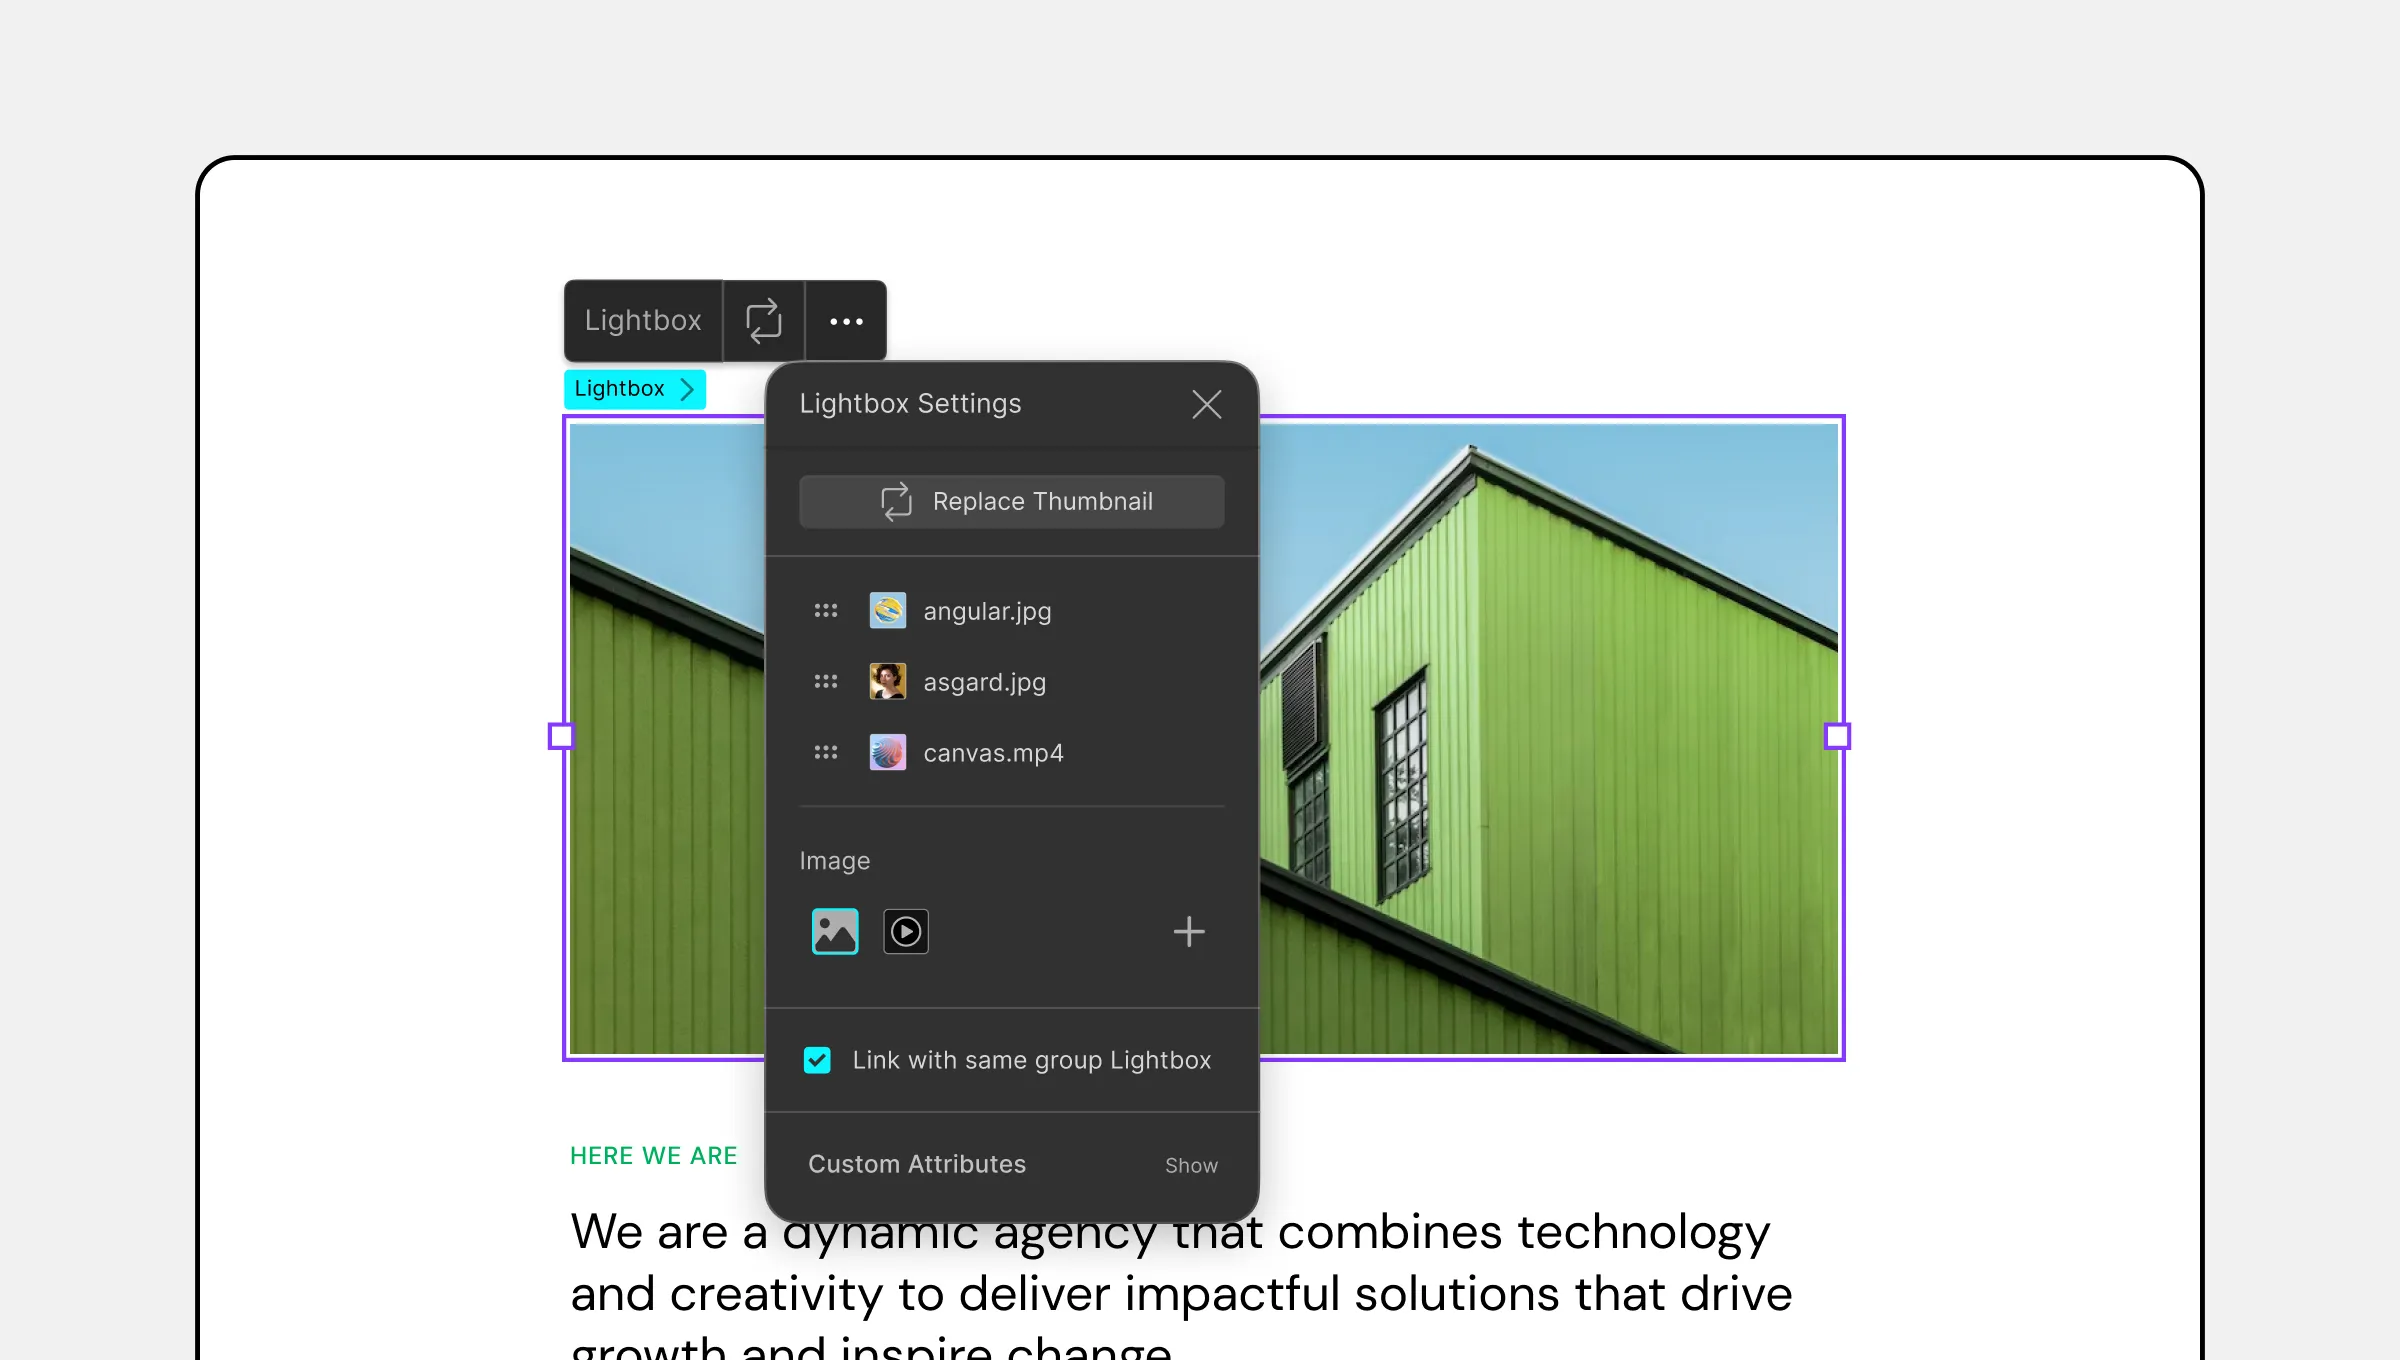Viewport: 2400px width, 1360px height.
Task: Click the Lightbox replace/swap icon
Action: 762,320
